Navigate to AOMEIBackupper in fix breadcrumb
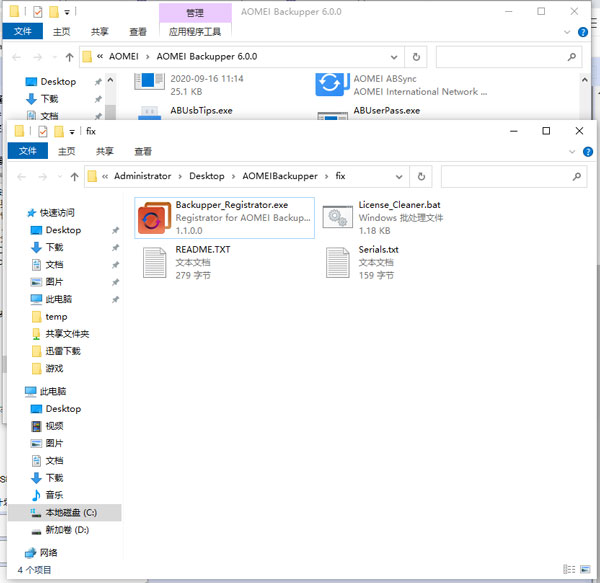 tap(280, 176)
